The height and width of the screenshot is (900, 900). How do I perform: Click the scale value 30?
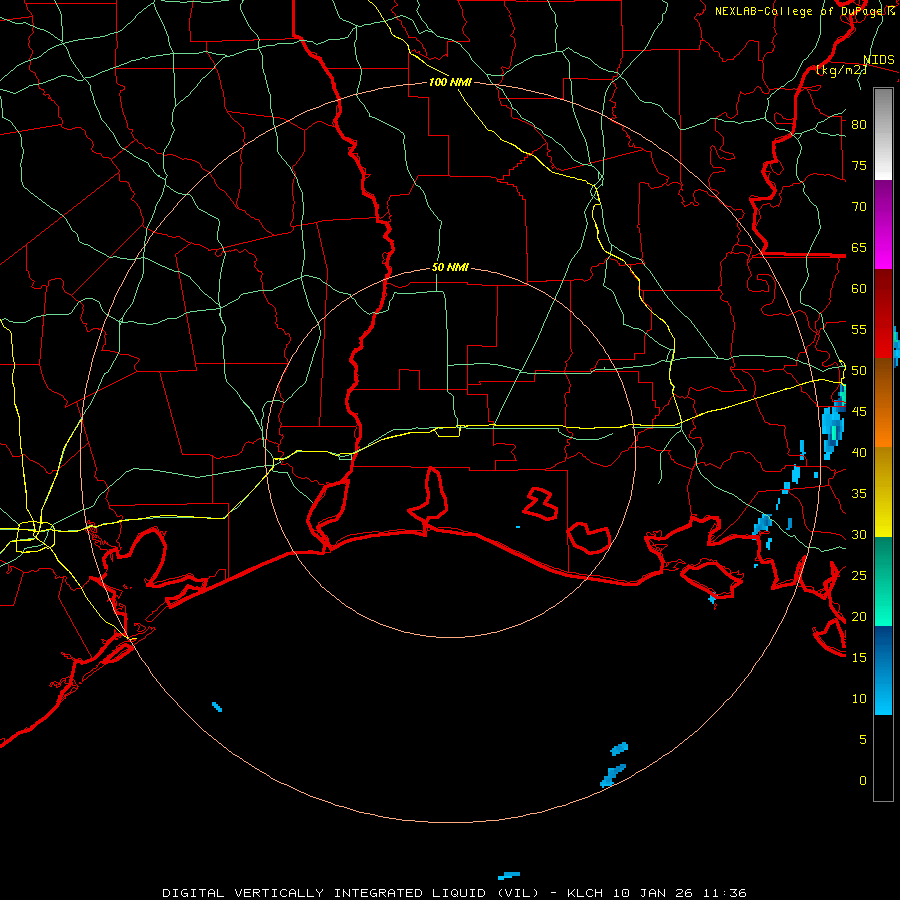point(859,535)
